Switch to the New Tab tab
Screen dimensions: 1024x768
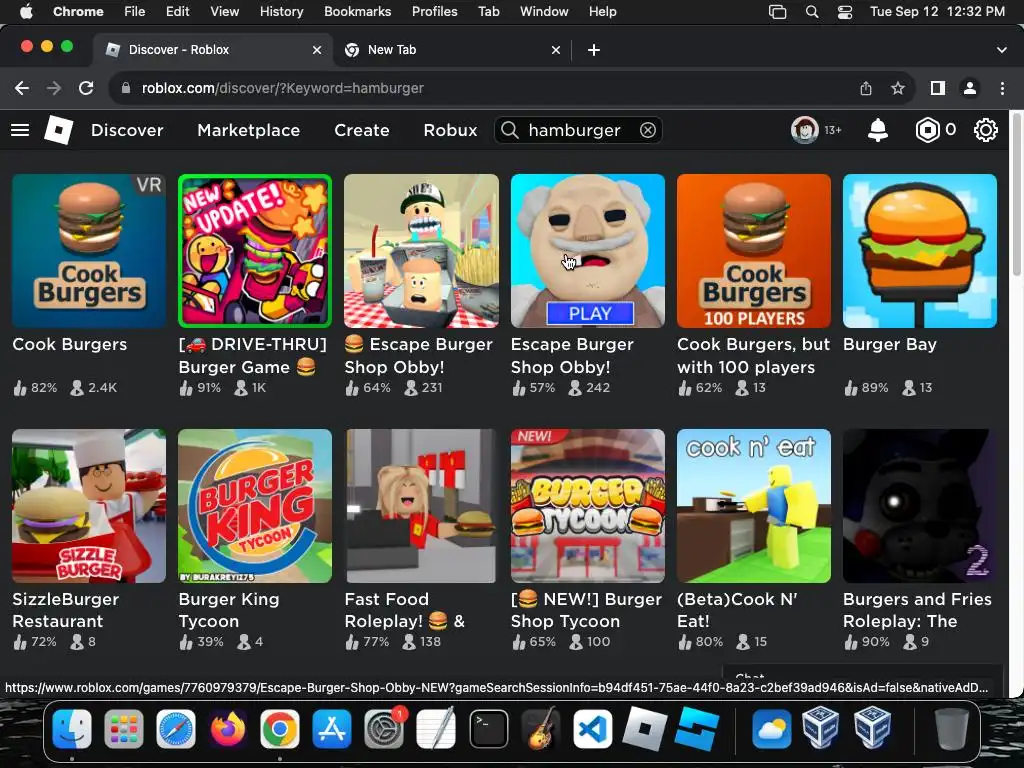click(x=453, y=50)
